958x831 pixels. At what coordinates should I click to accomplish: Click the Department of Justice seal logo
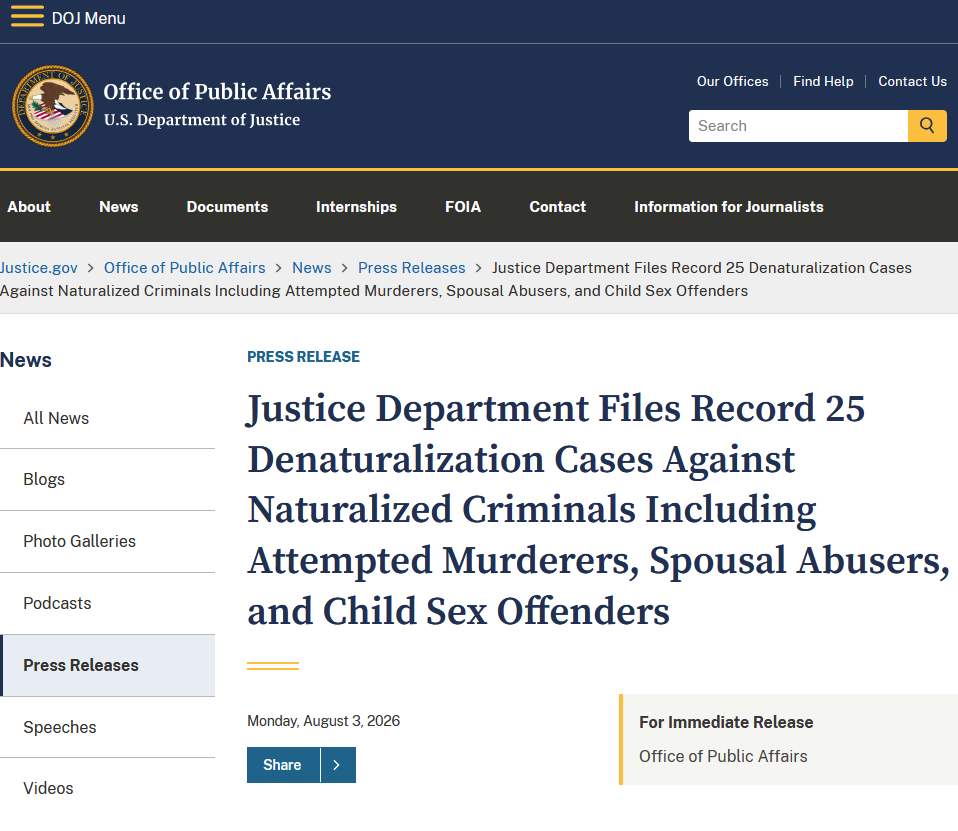(53, 106)
